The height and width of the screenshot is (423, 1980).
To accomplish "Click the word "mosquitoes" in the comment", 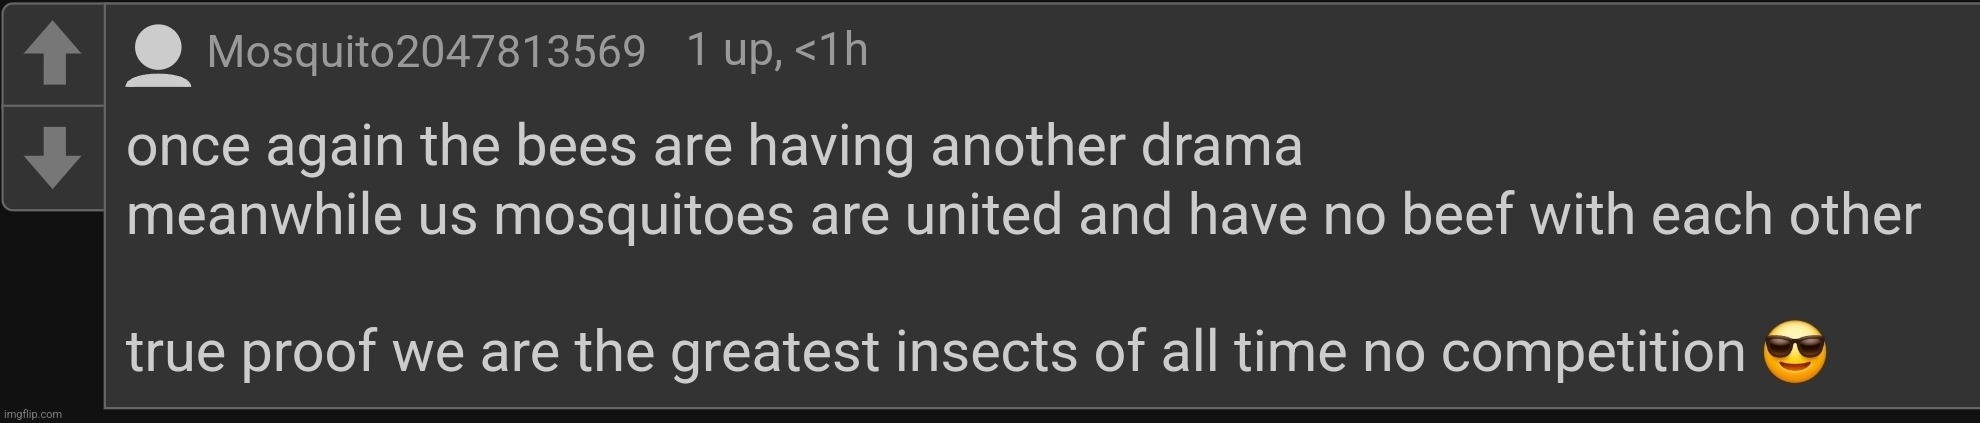I will (x=643, y=216).
